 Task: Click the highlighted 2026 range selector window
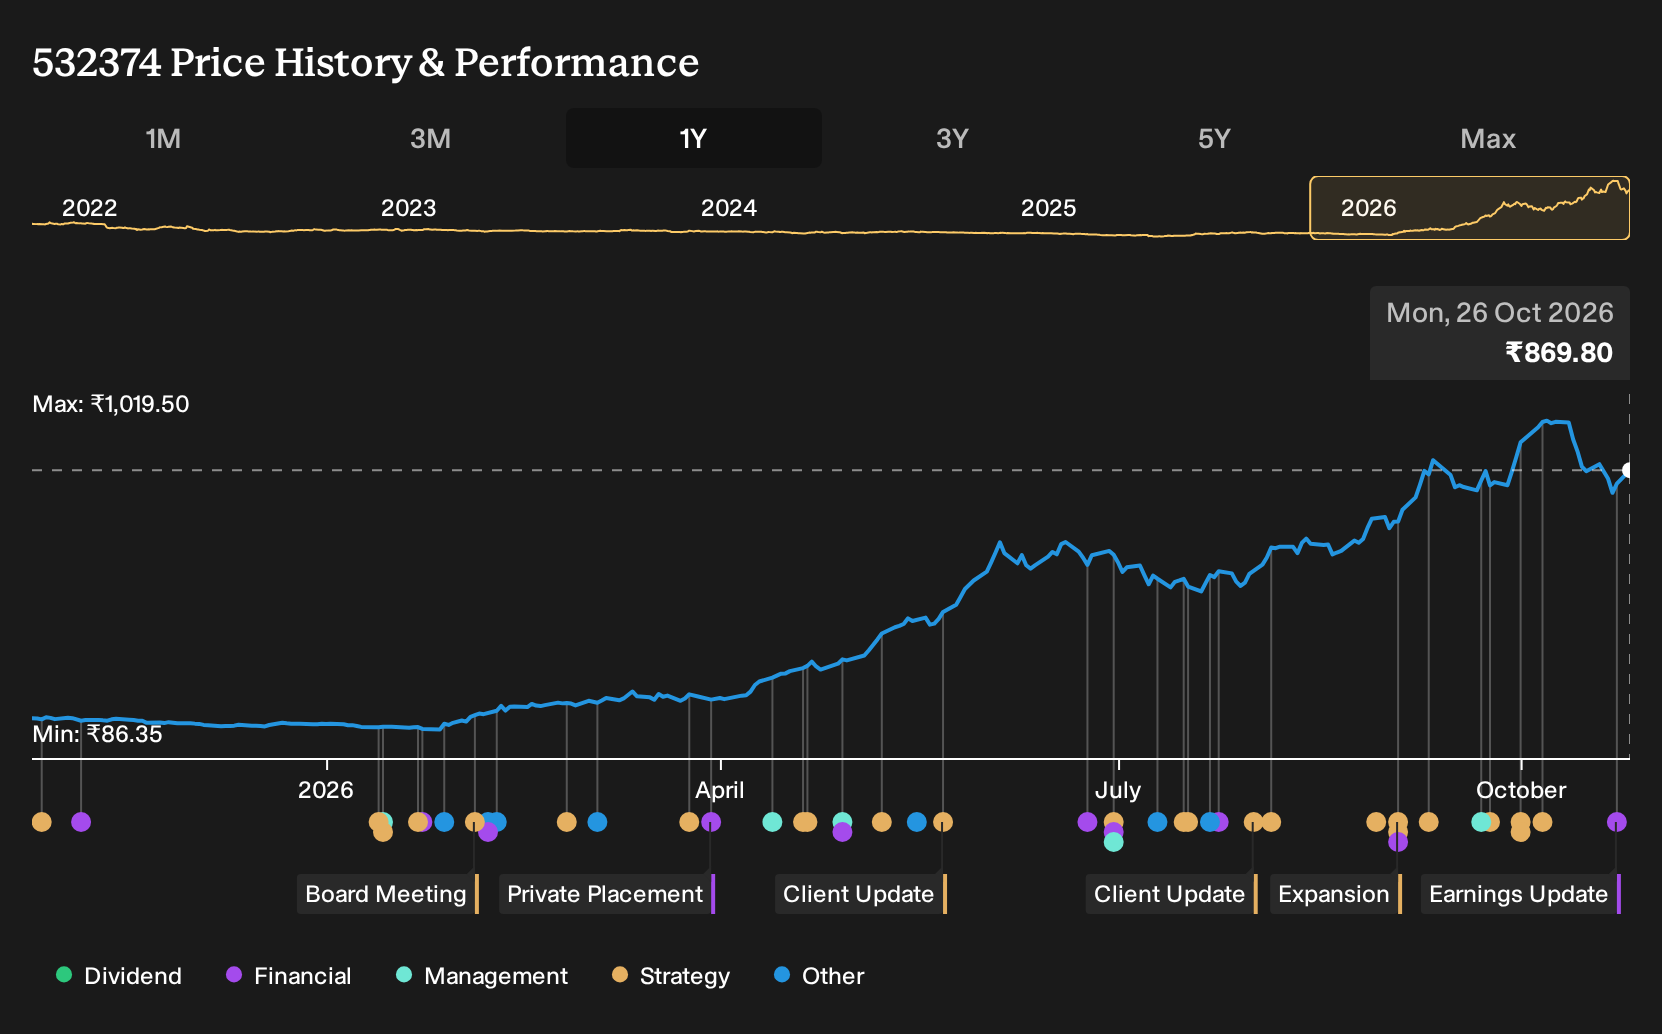[1469, 208]
